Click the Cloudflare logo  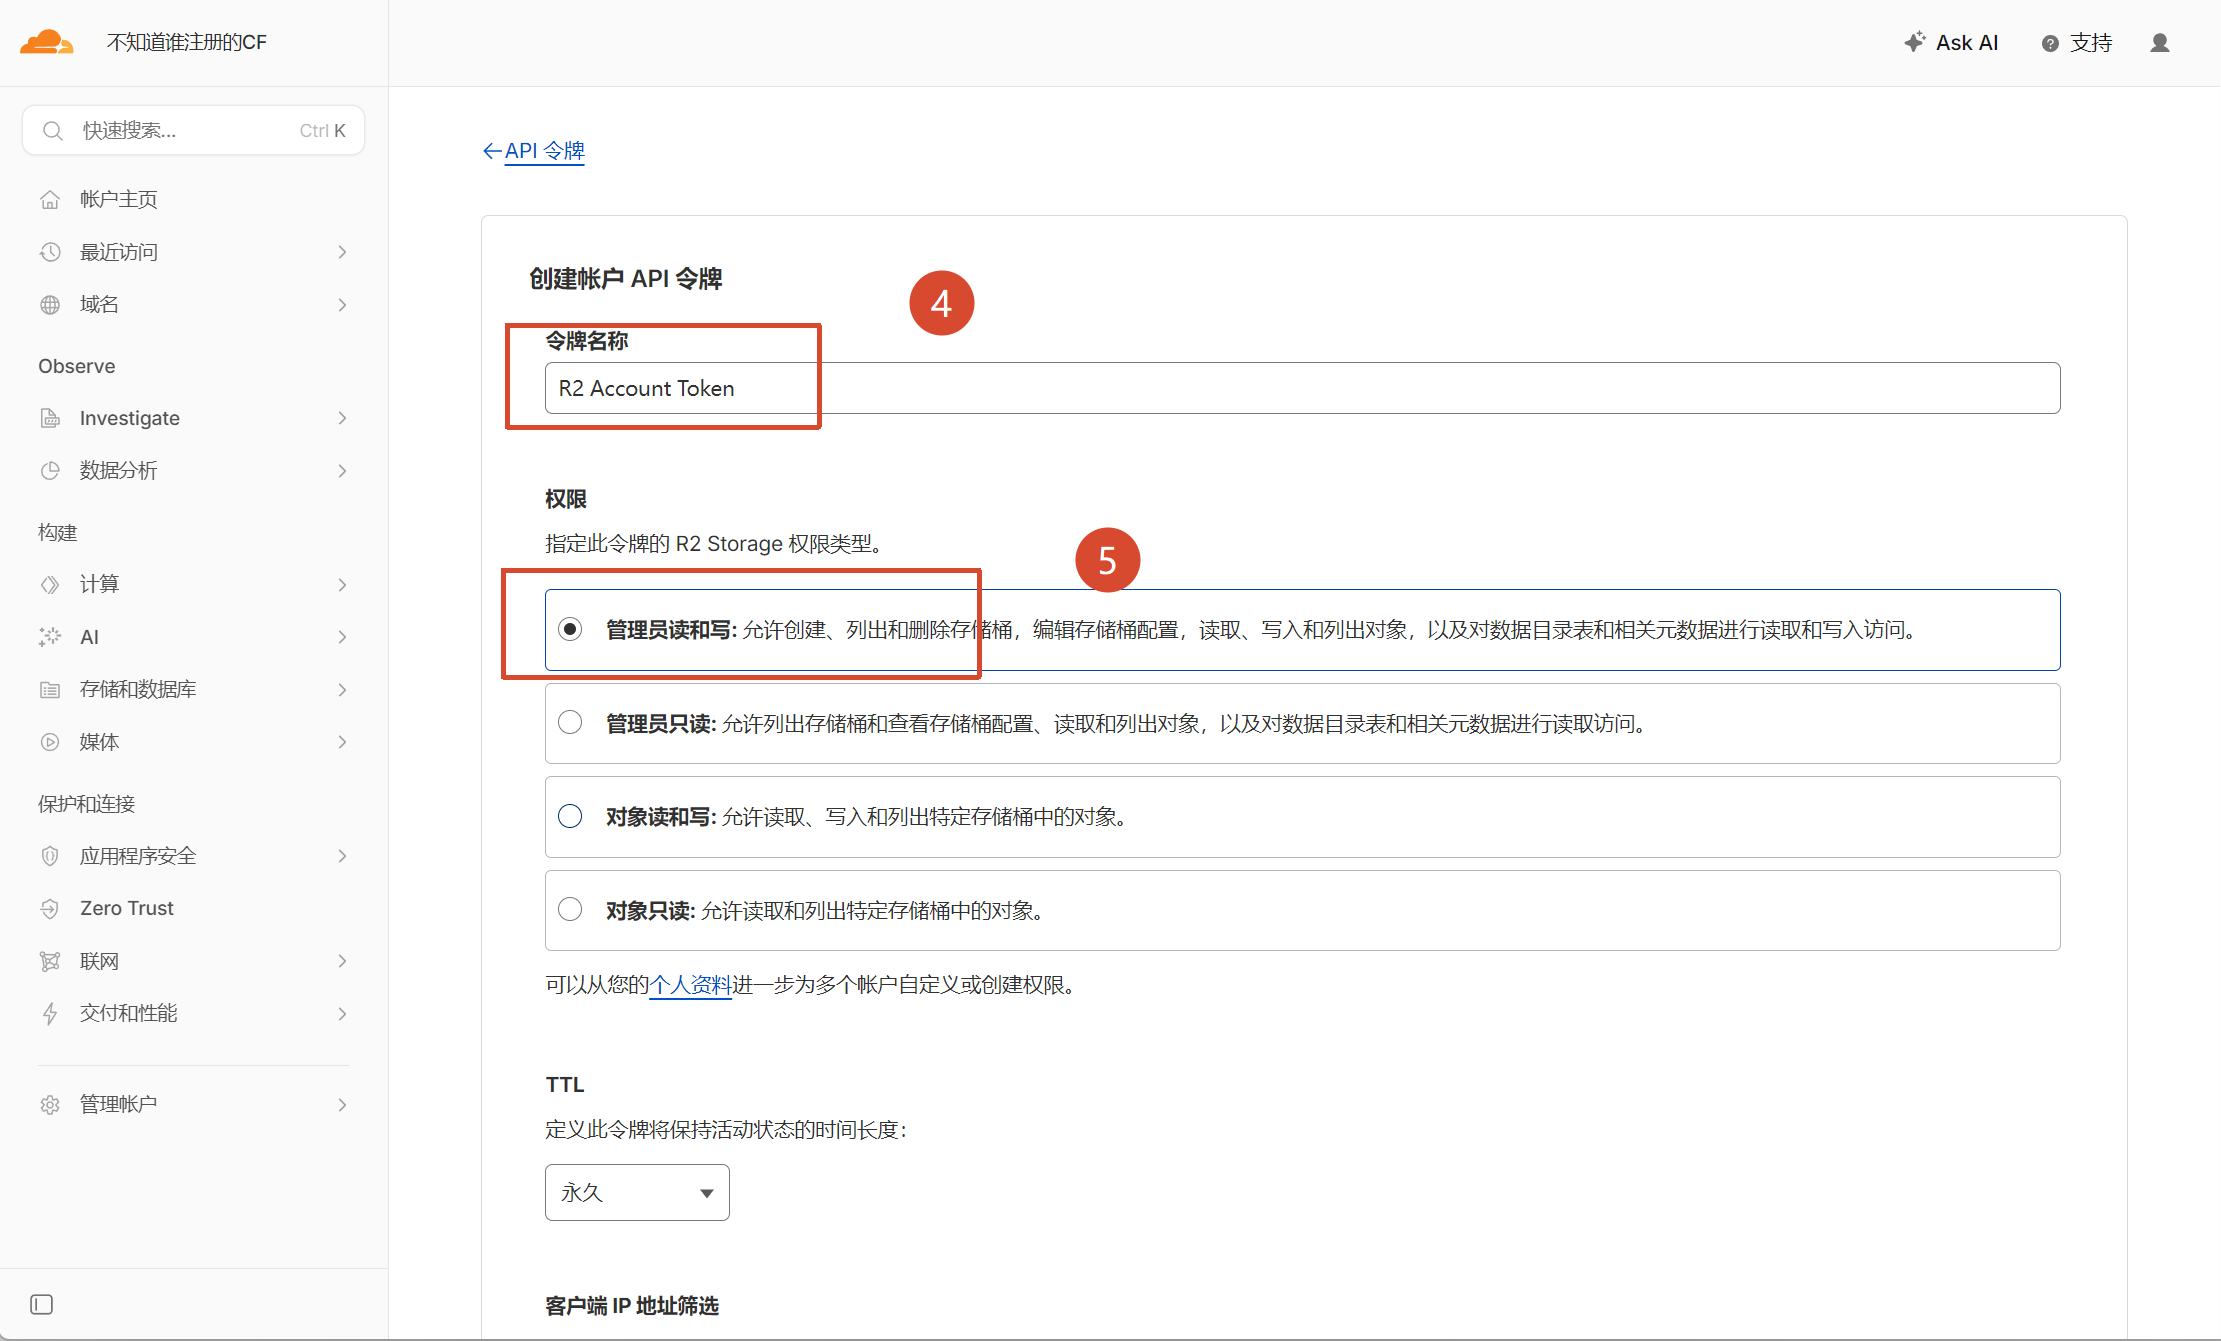tap(47, 42)
